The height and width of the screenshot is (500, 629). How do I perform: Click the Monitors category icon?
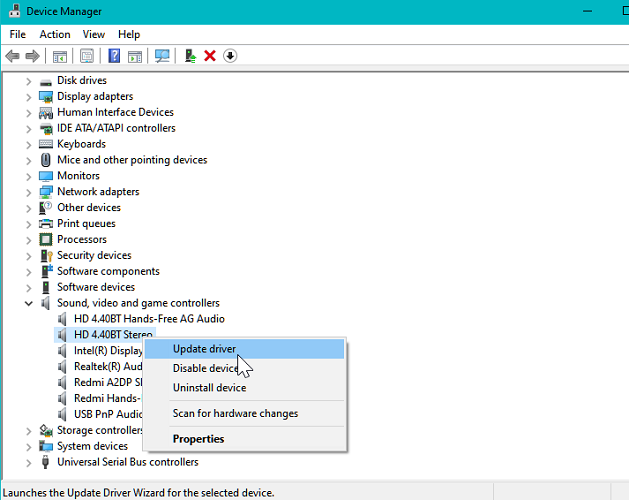(46, 176)
